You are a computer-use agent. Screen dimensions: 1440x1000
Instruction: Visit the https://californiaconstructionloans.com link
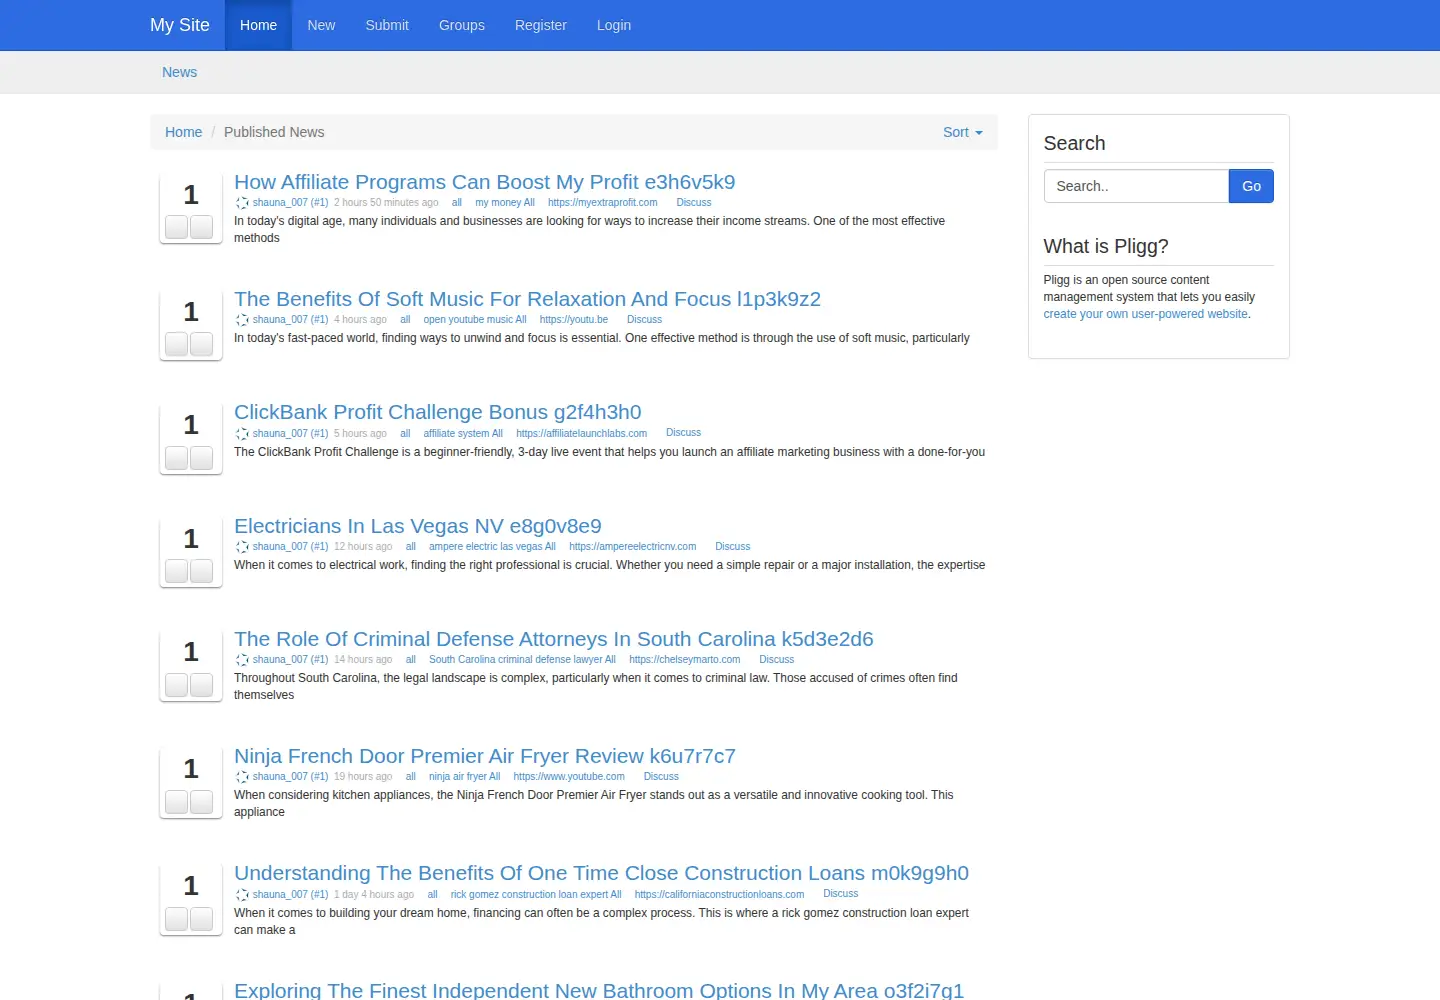click(x=720, y=895)
